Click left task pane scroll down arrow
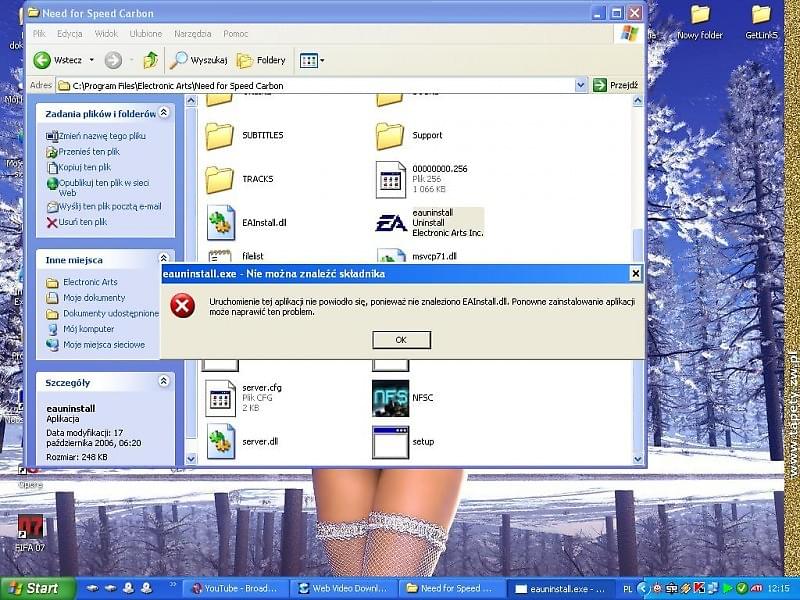The height and width of the screenshot is (600, 800). coord(191,459)
